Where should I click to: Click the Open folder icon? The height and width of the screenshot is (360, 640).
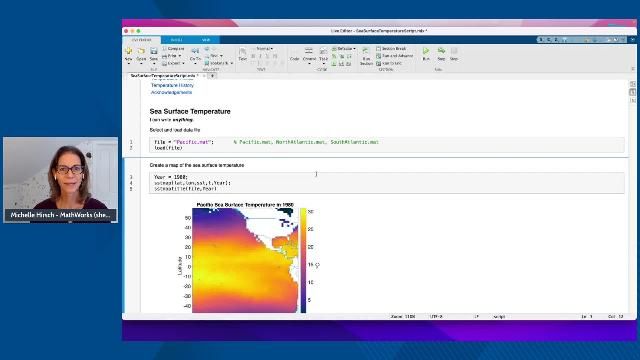[x=141, y=53]
